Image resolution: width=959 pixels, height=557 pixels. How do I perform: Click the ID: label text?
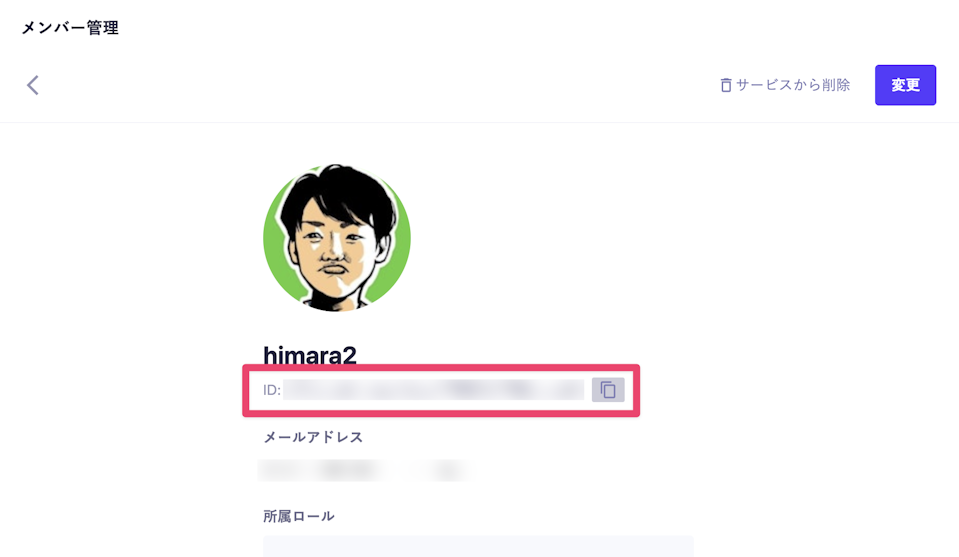[x=271, y=390]
